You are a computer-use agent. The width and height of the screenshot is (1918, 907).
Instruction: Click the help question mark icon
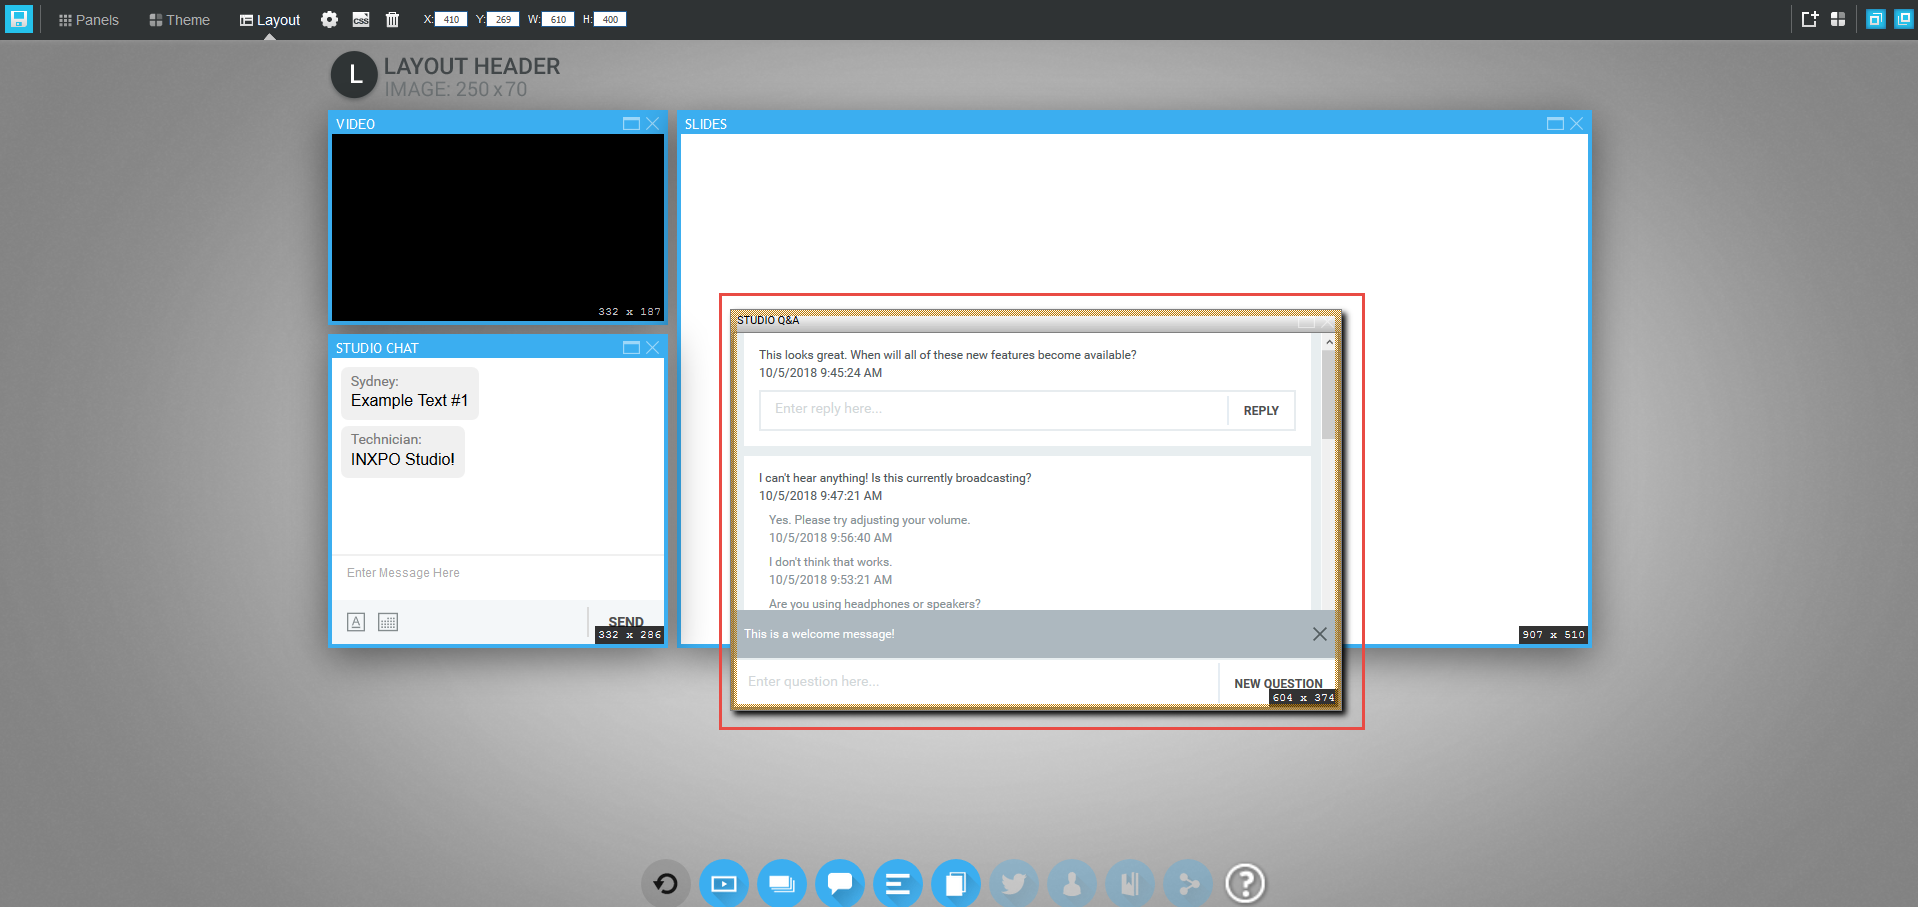click(x=1245, y=884)
